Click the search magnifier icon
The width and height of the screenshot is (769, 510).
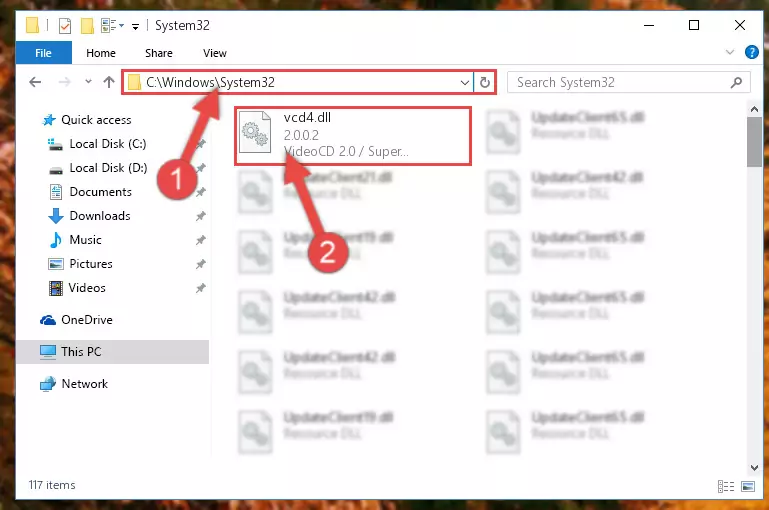[736, 82]
